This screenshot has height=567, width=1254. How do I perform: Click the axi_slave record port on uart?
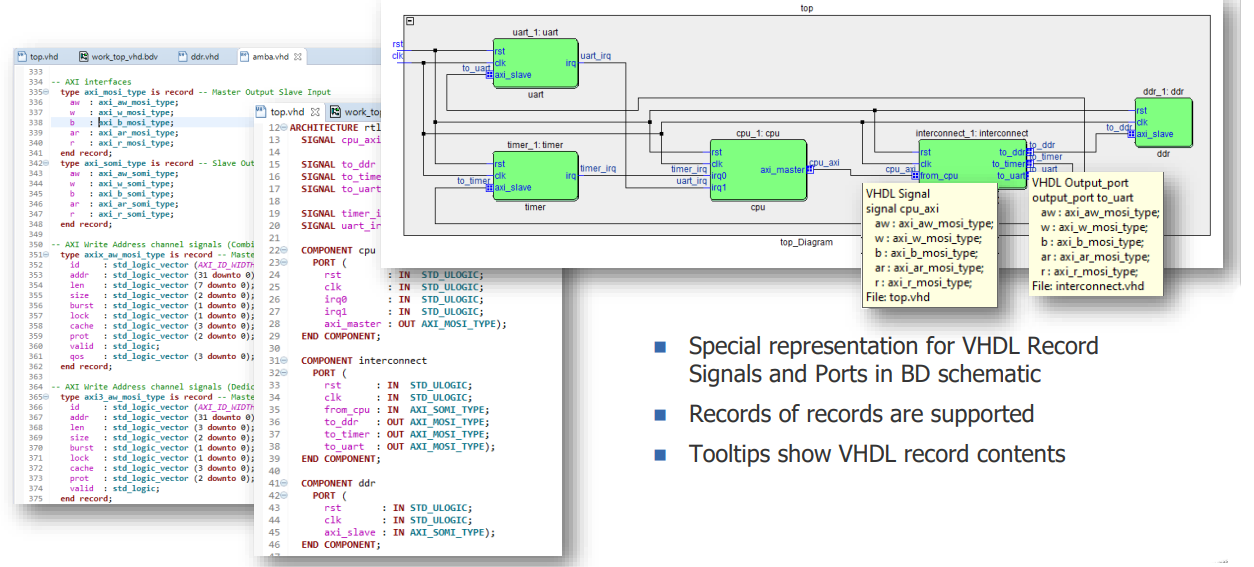coord(489,74)
